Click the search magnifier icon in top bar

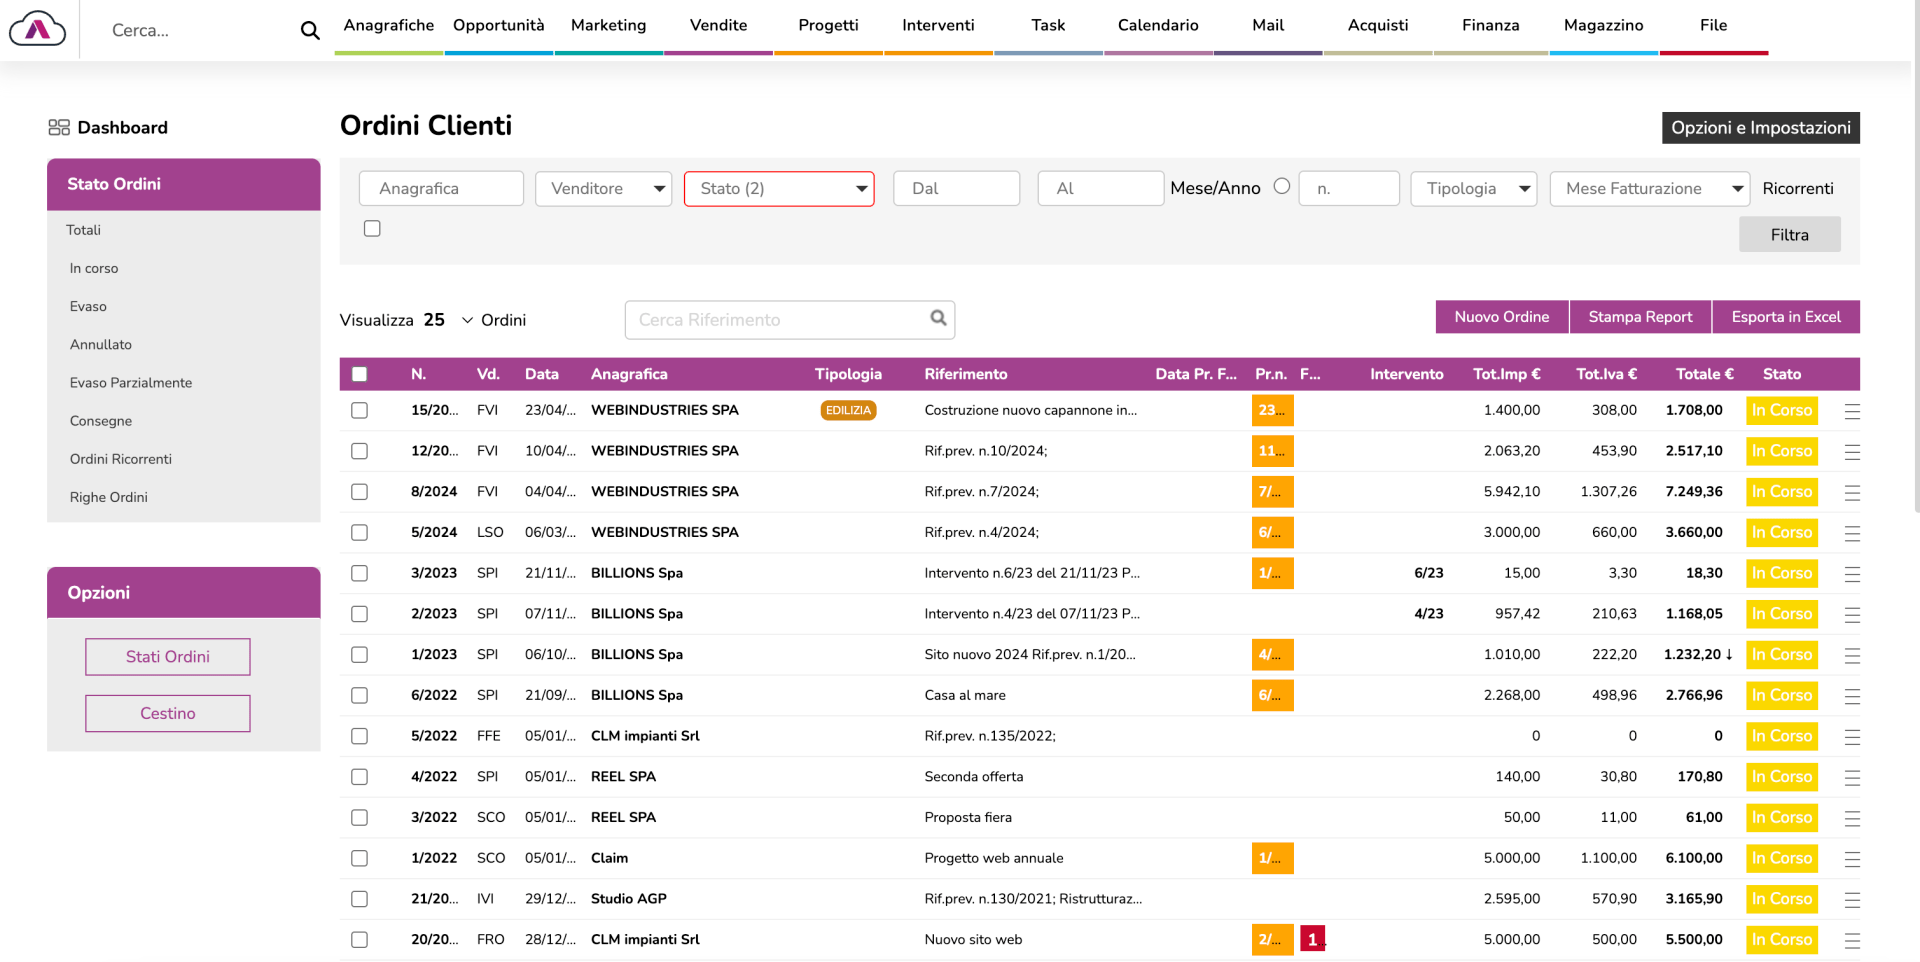point(310,31)
